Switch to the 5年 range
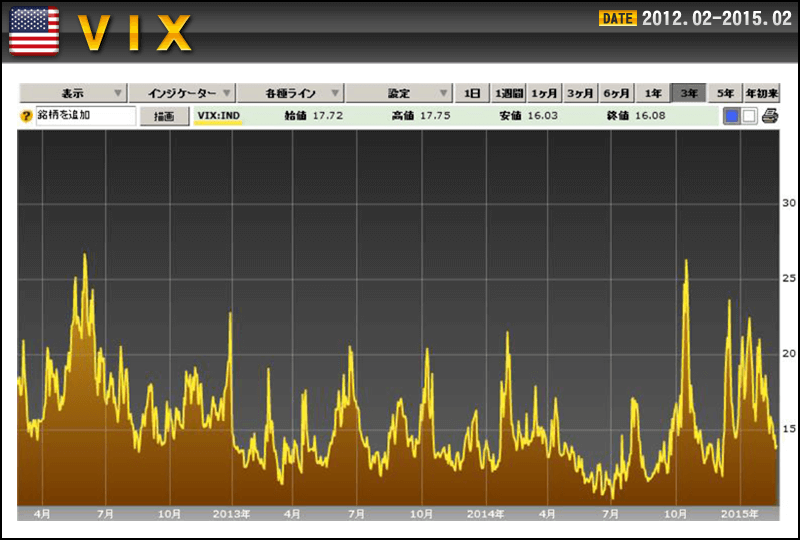Viewport: 800px width, 540px height. [x=725, y=93]
